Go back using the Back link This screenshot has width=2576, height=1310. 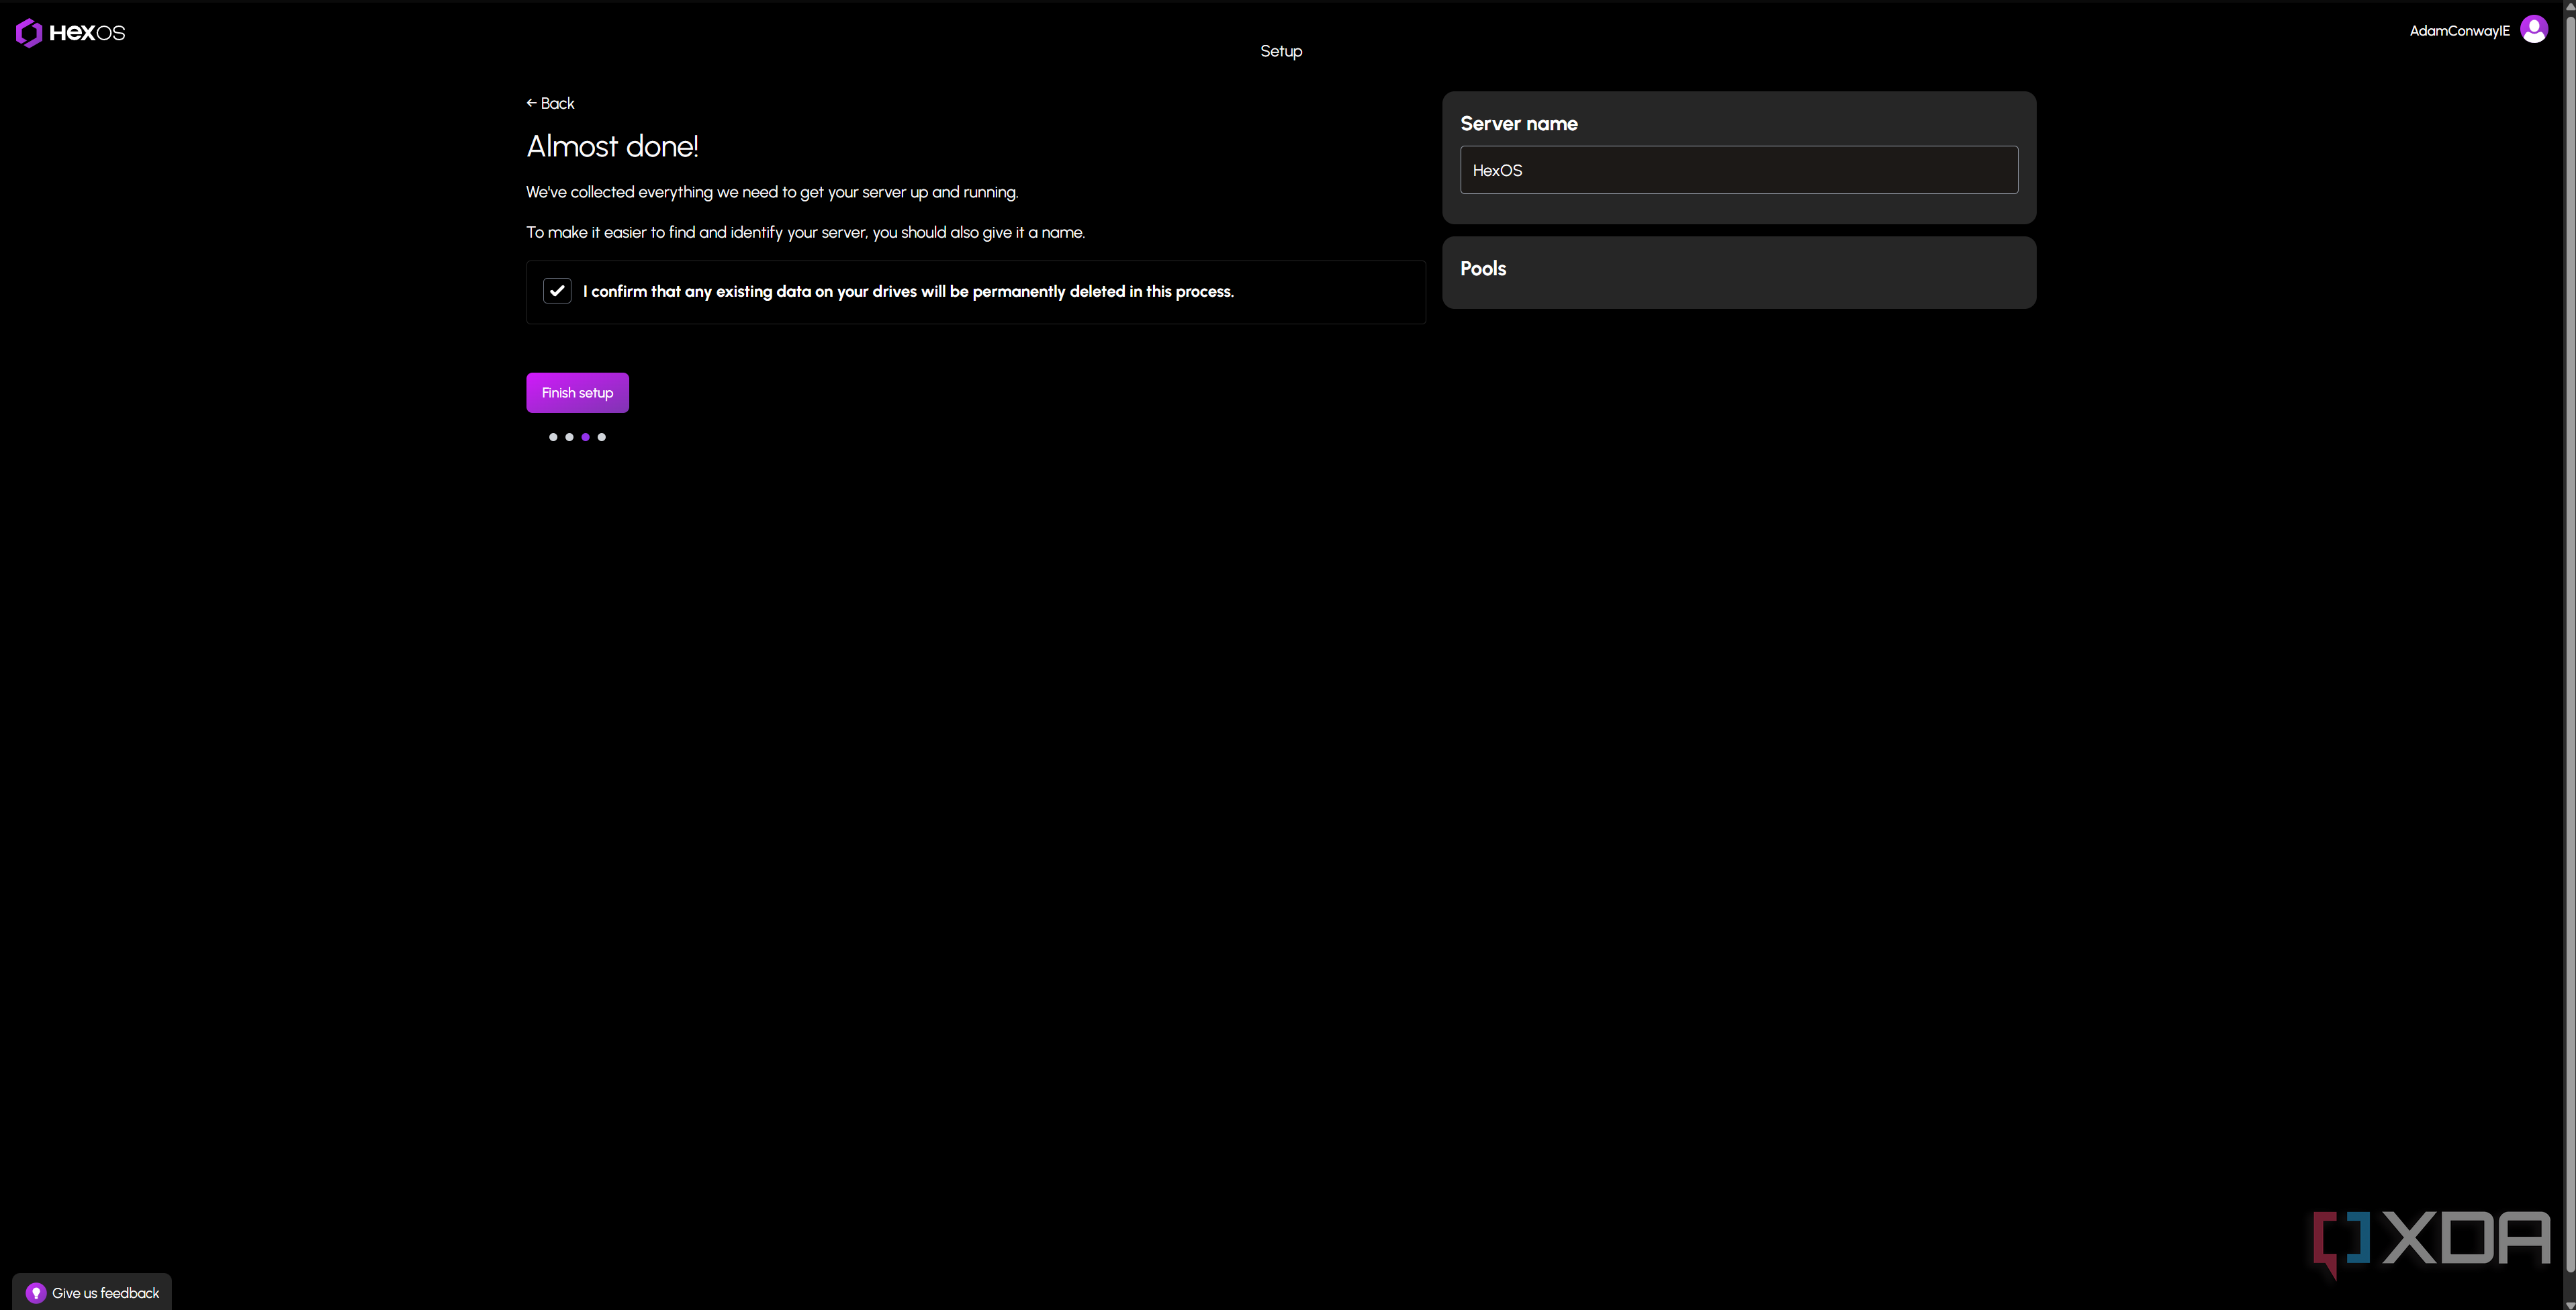[x=550, y=103]
